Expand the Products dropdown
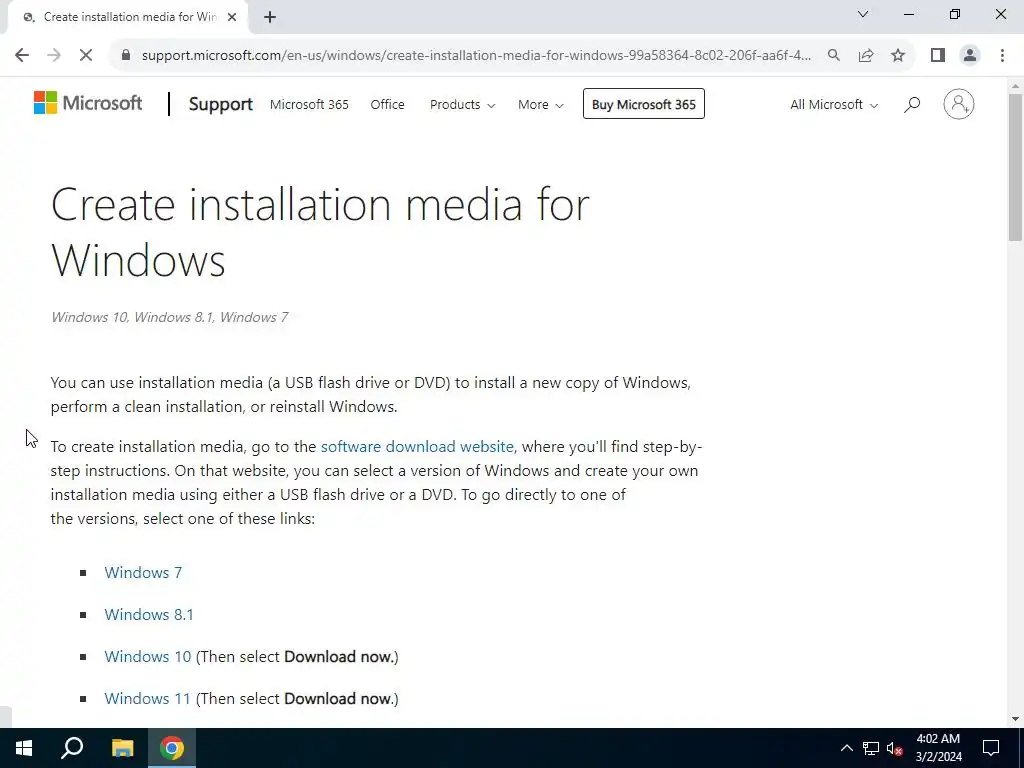The width and height of the screenshot is (1024, 768). [462, 104]
